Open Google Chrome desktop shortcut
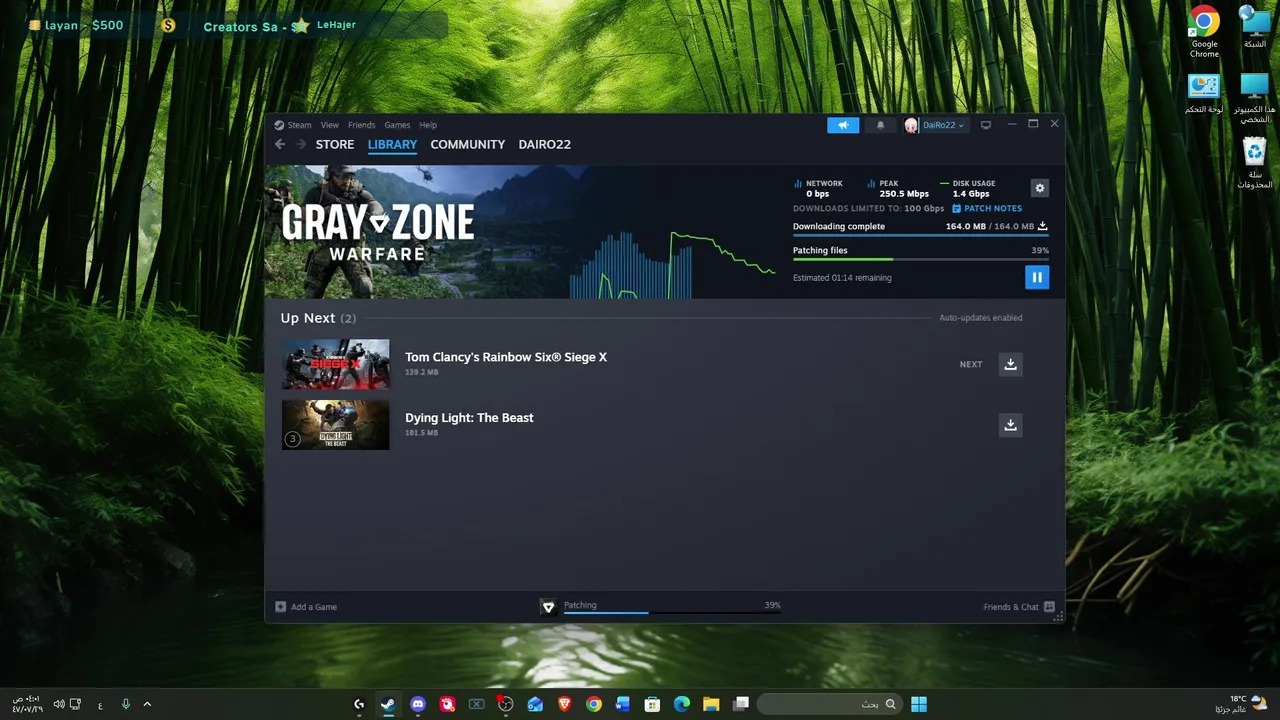This screenshot has width=1280, height=720. [x=1204, y=32]
